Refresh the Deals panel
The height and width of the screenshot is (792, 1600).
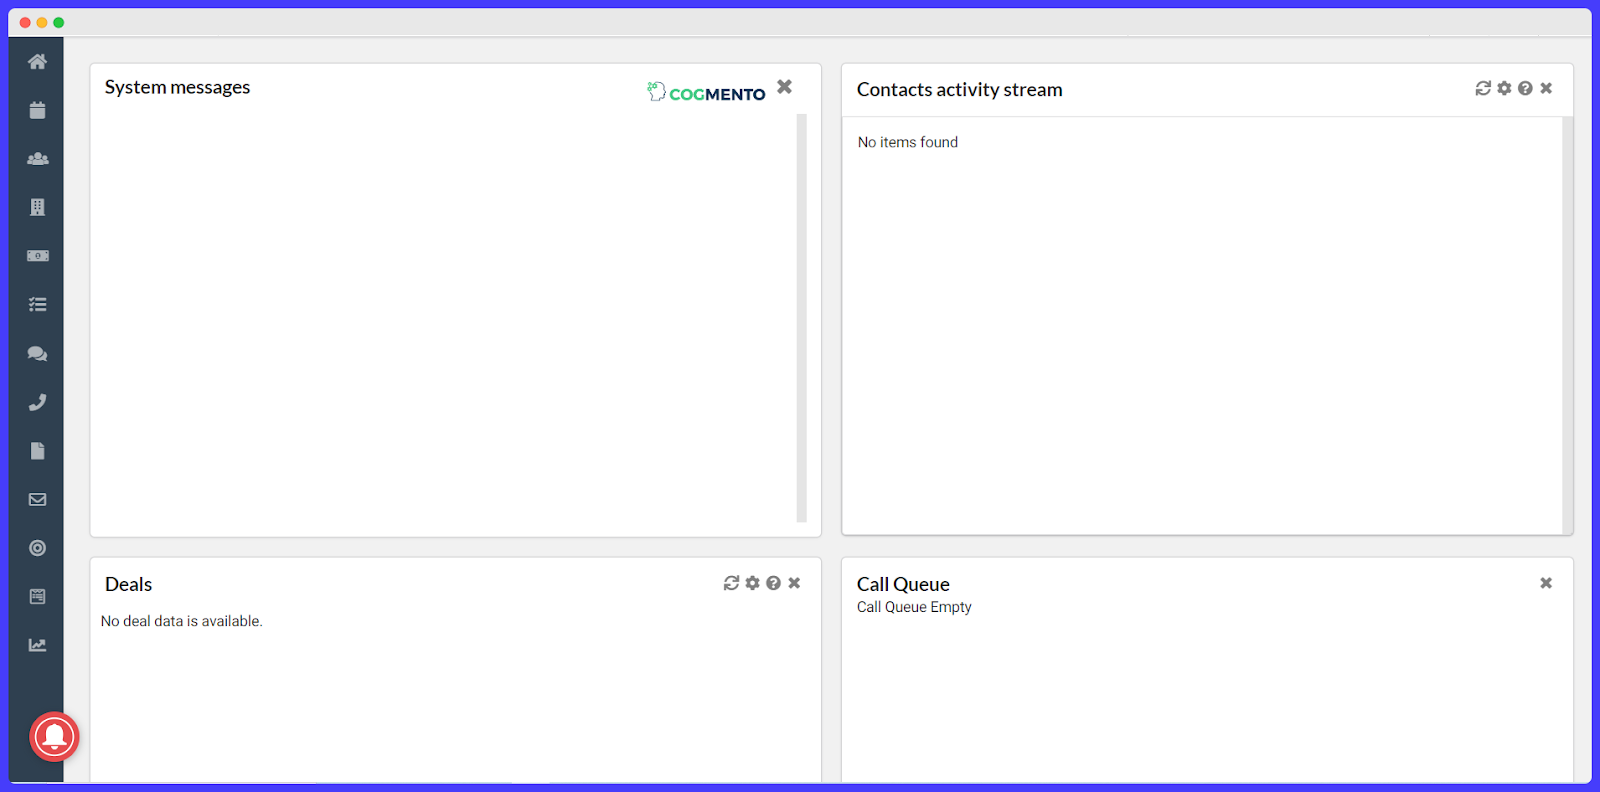[x=731, y=583]
